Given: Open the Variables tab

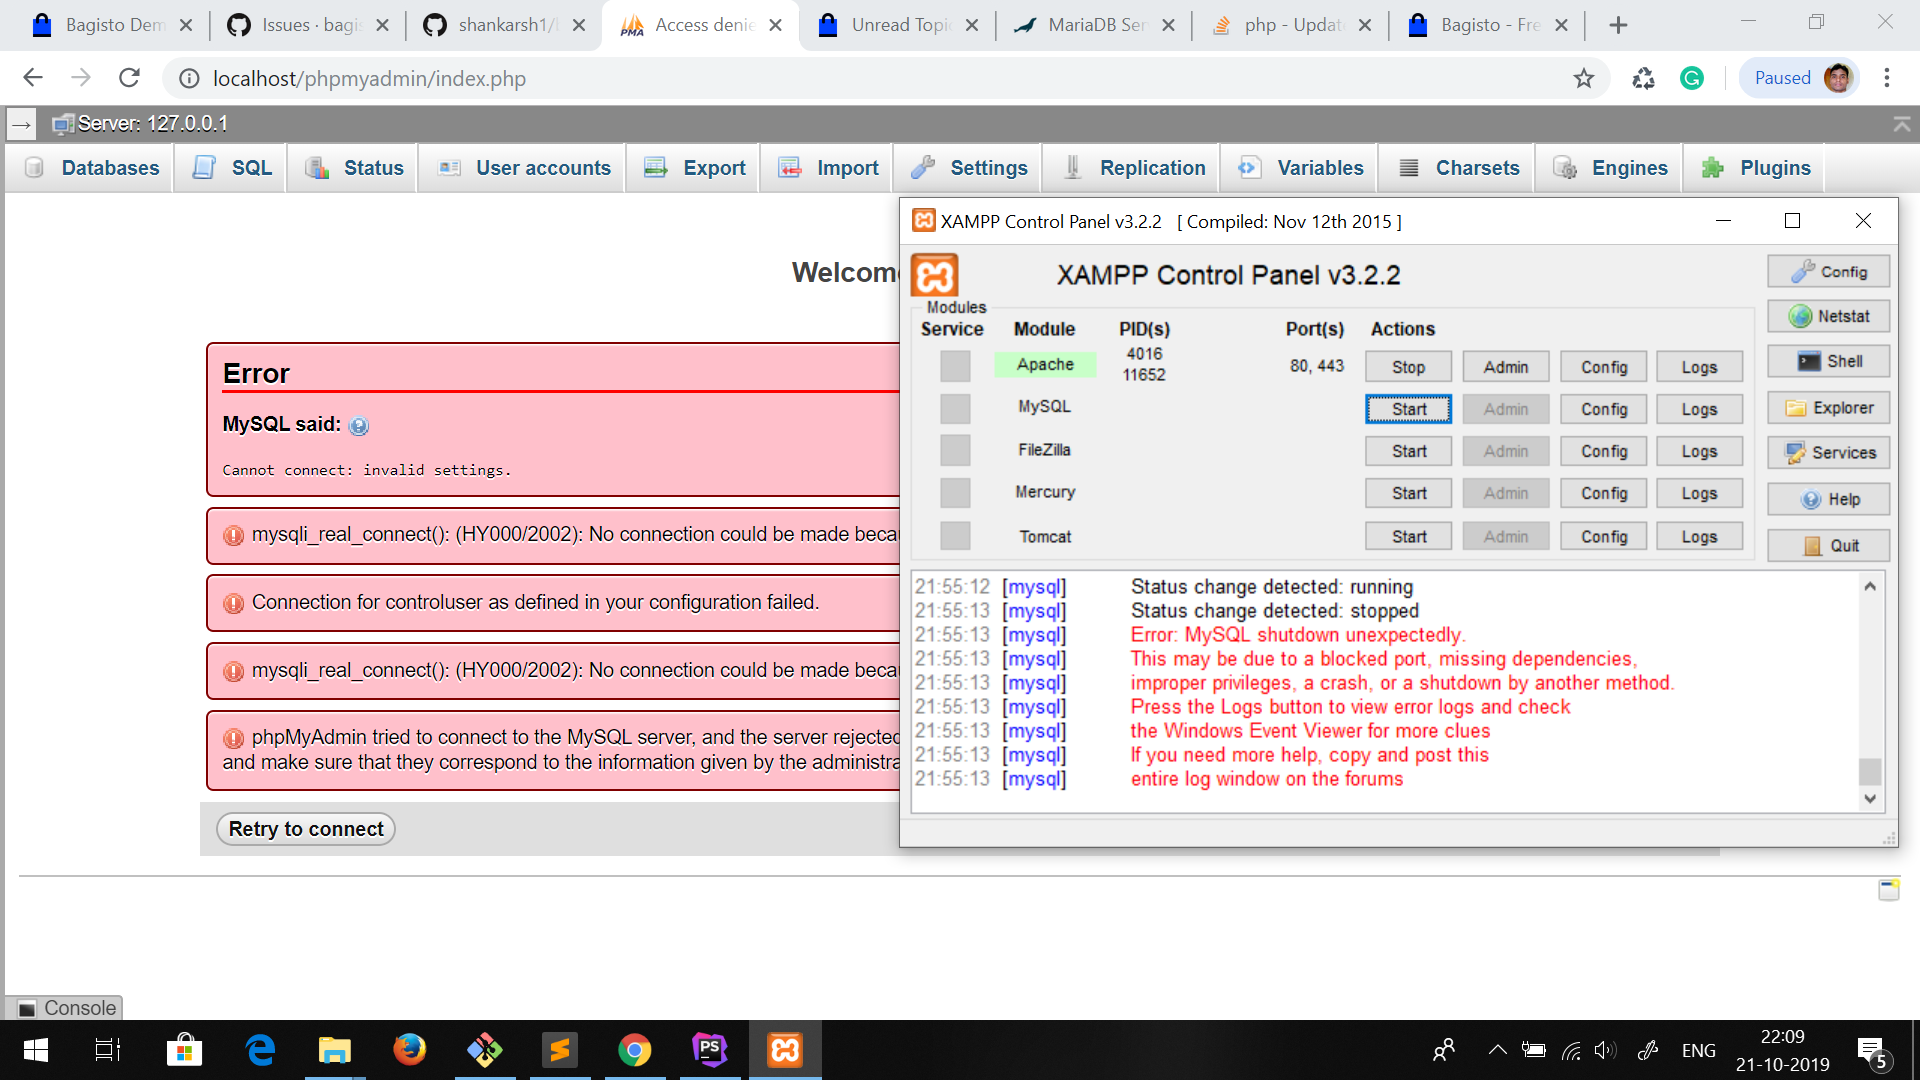Looking at the screenshot, I should click(x=1300, y=168).
